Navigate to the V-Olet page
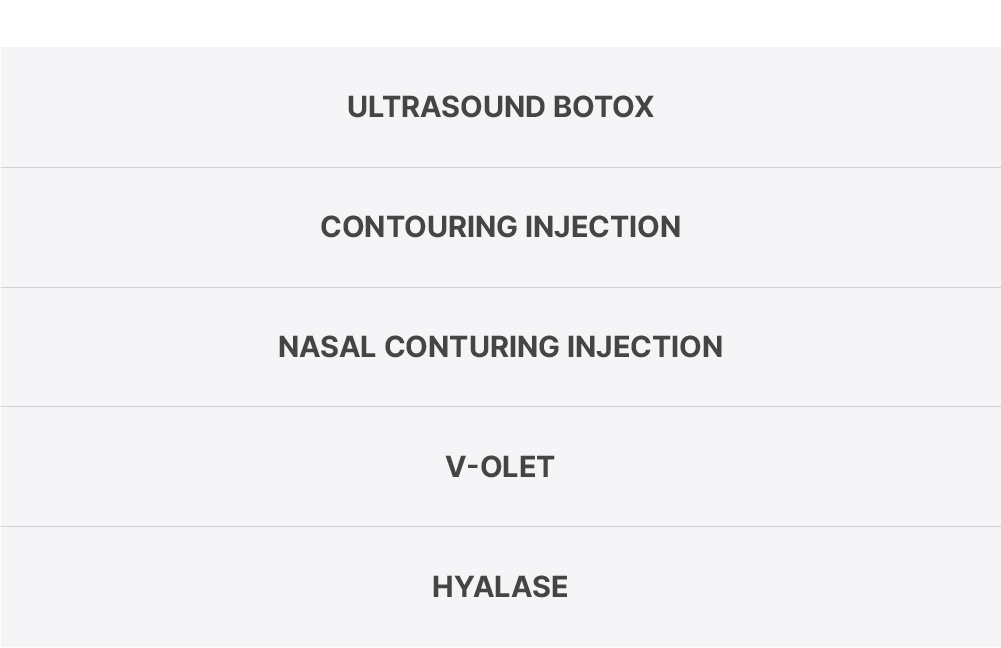The image size is (1001, 648). click(x=500, y=467)
